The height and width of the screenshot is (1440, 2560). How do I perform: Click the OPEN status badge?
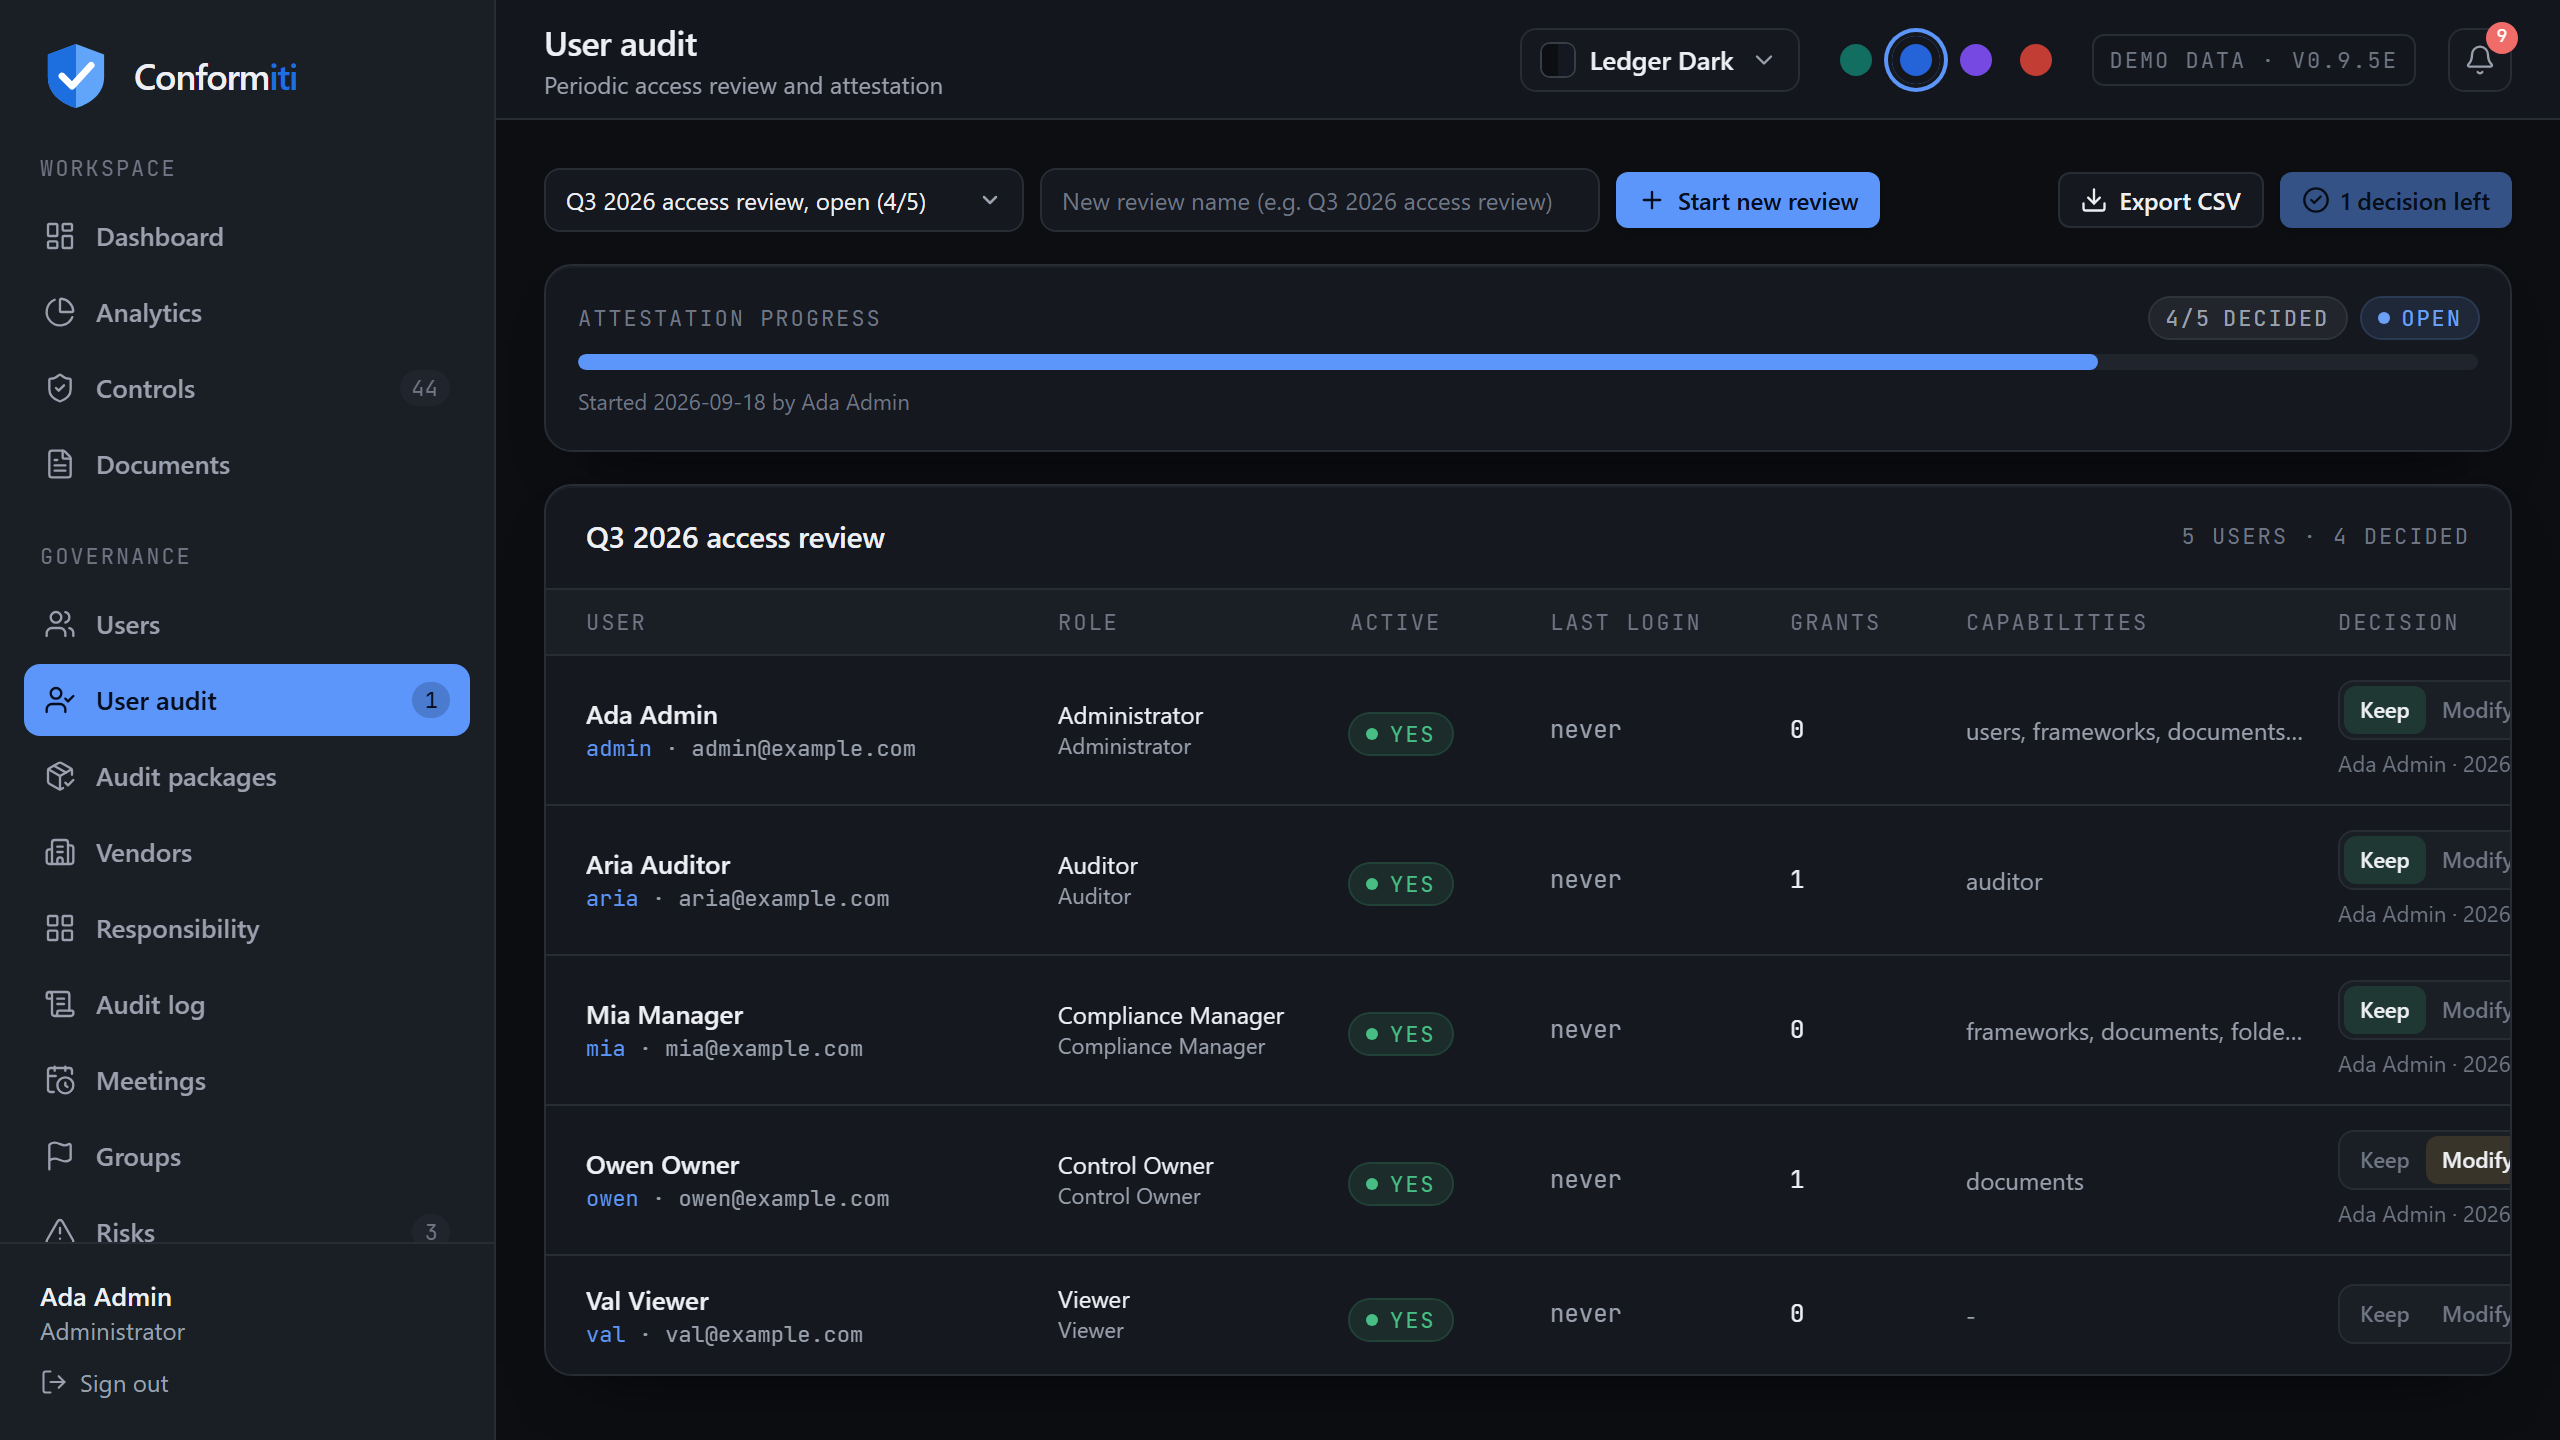(2419, 318)
